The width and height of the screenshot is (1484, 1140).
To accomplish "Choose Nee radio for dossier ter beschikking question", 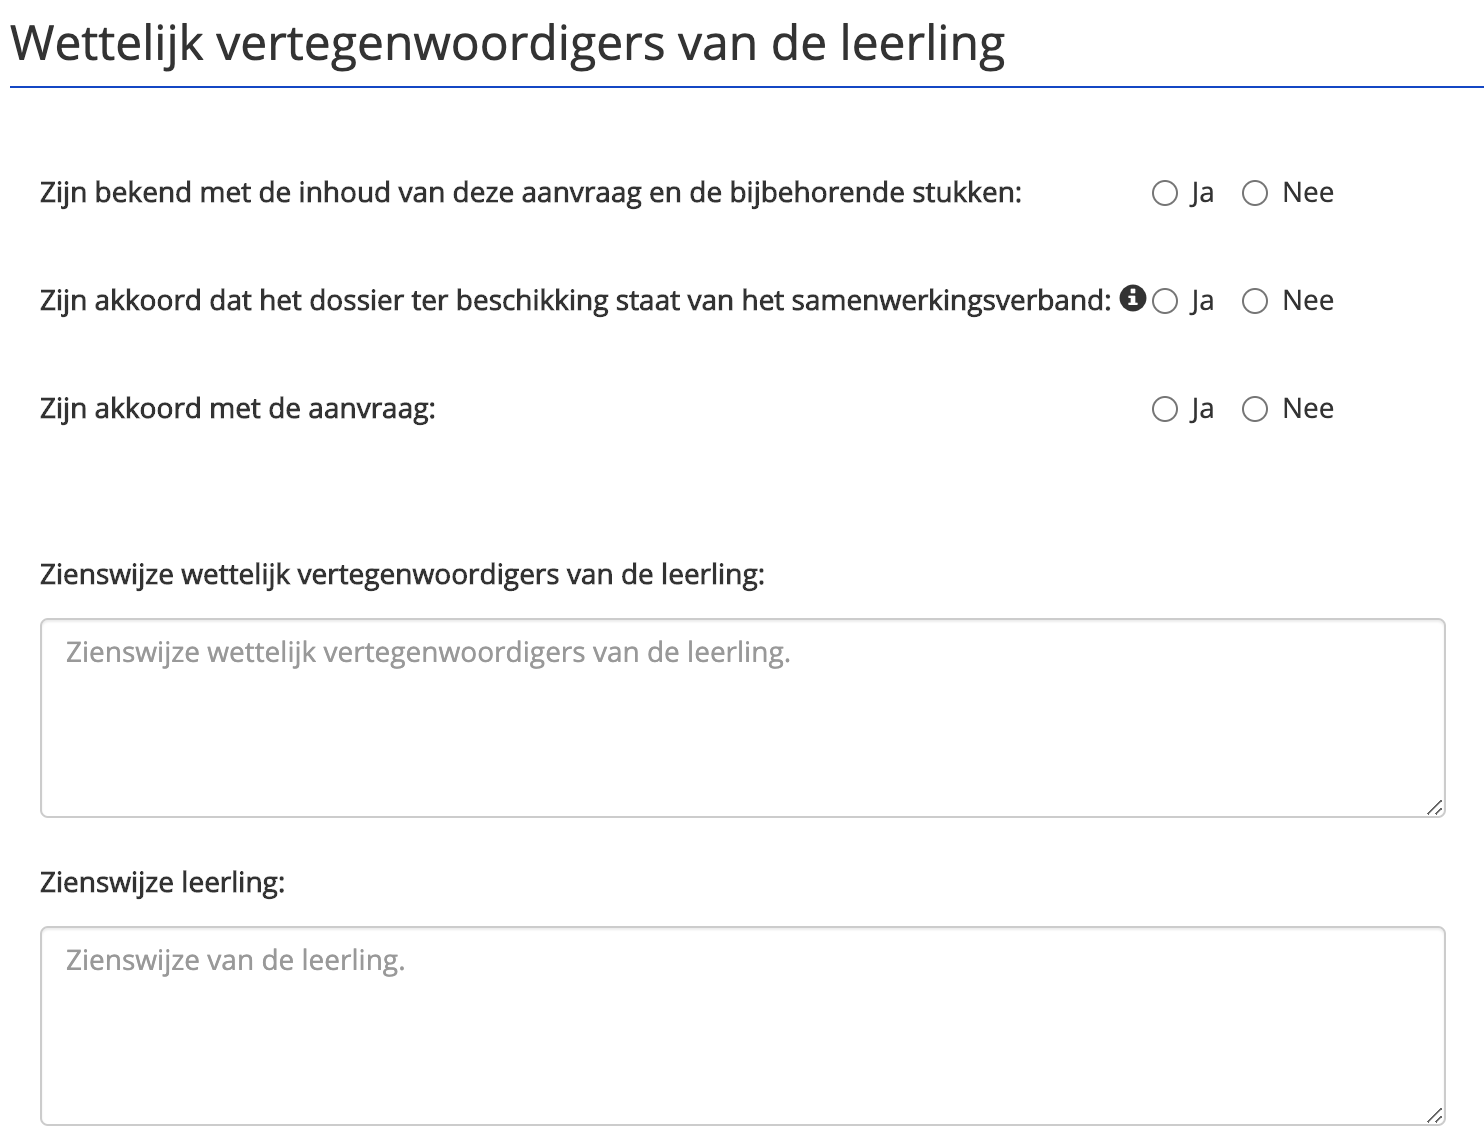I will point(1255,301).
